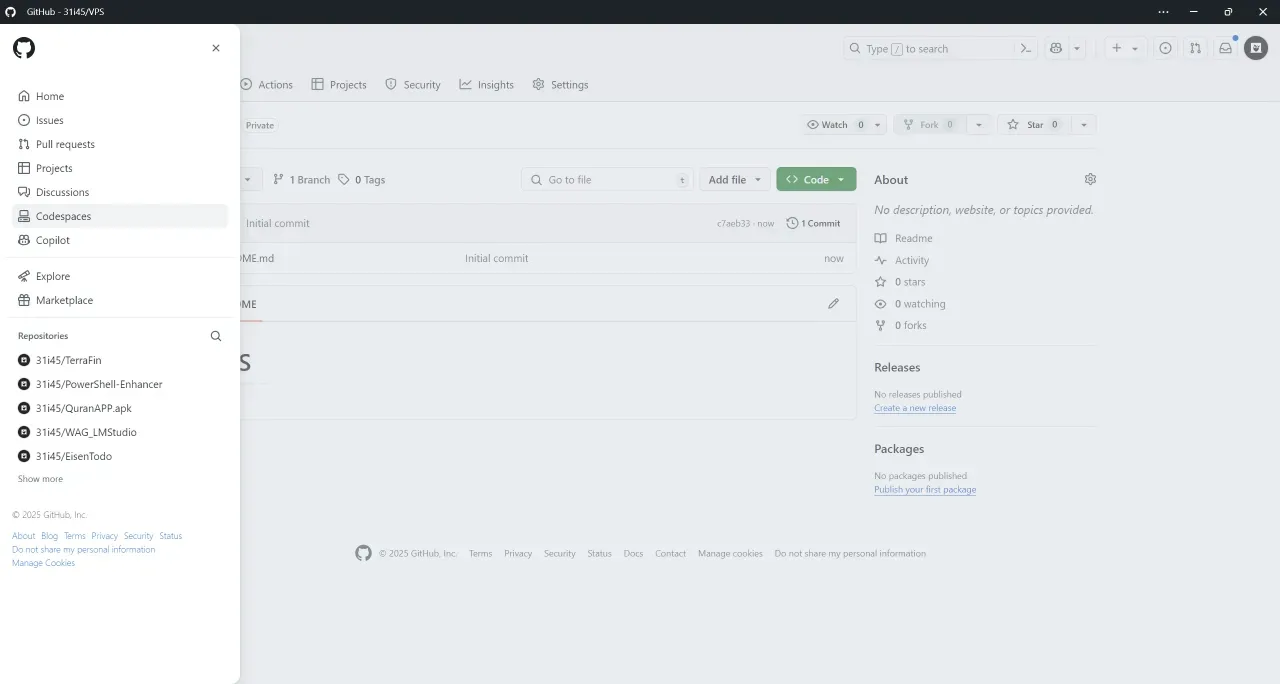This screenshot has height=684, width=1280.
Task: Edit the README with the pencil icon
Action: tap(833, 304)
